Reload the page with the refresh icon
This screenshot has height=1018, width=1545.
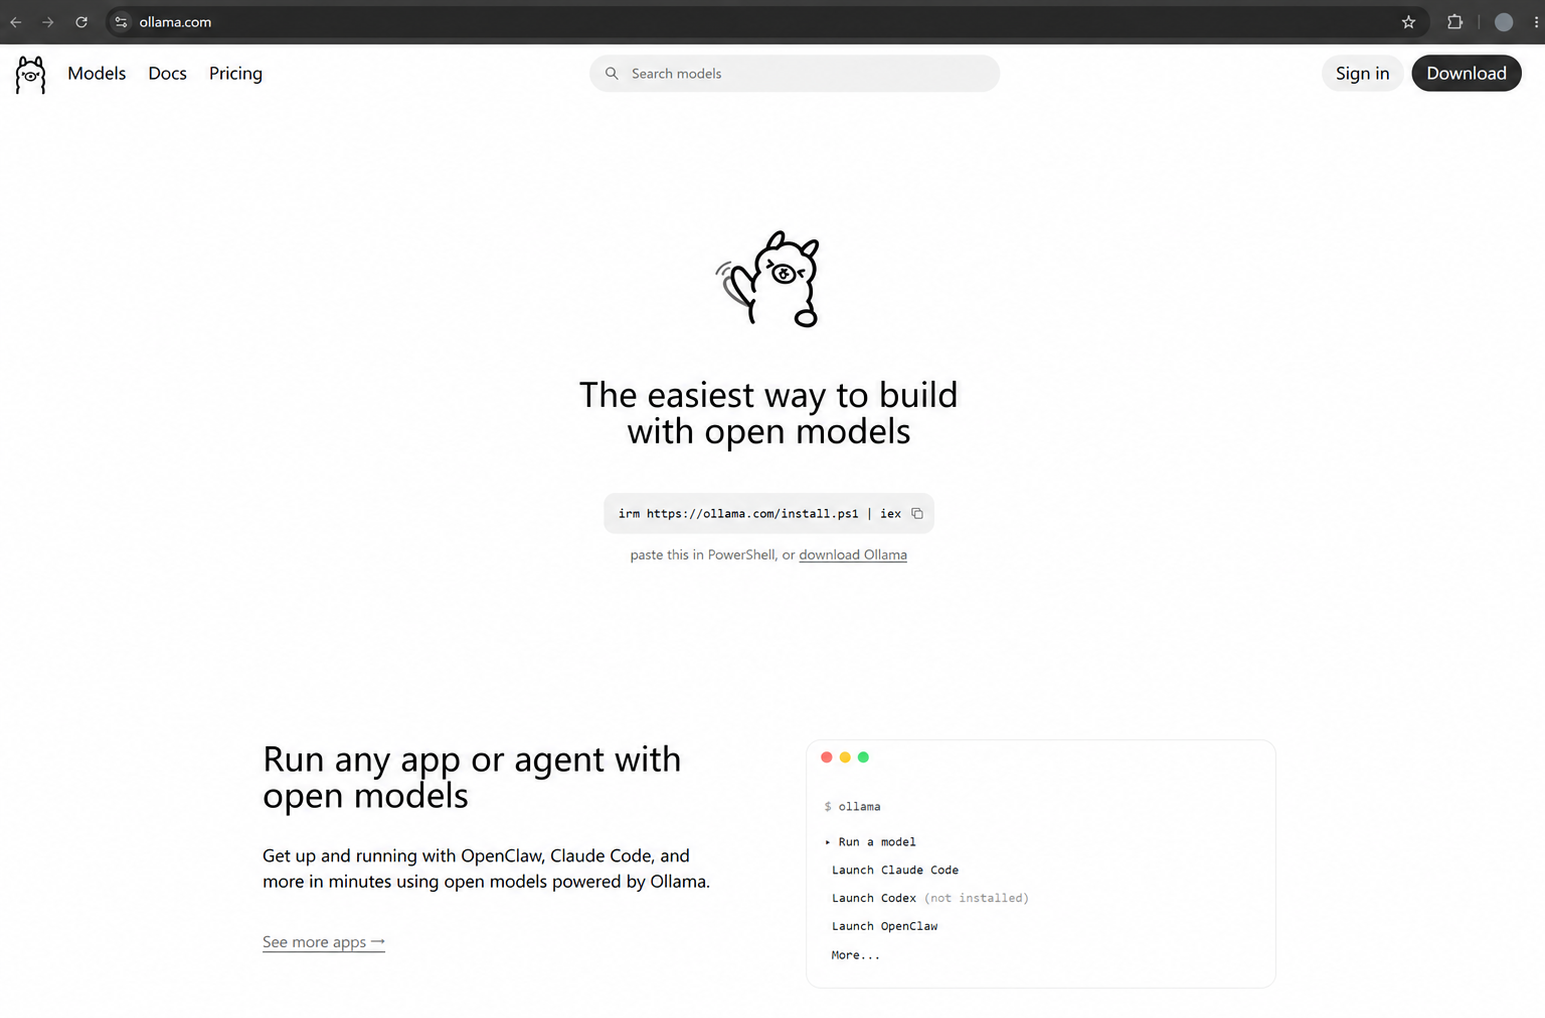82,22
